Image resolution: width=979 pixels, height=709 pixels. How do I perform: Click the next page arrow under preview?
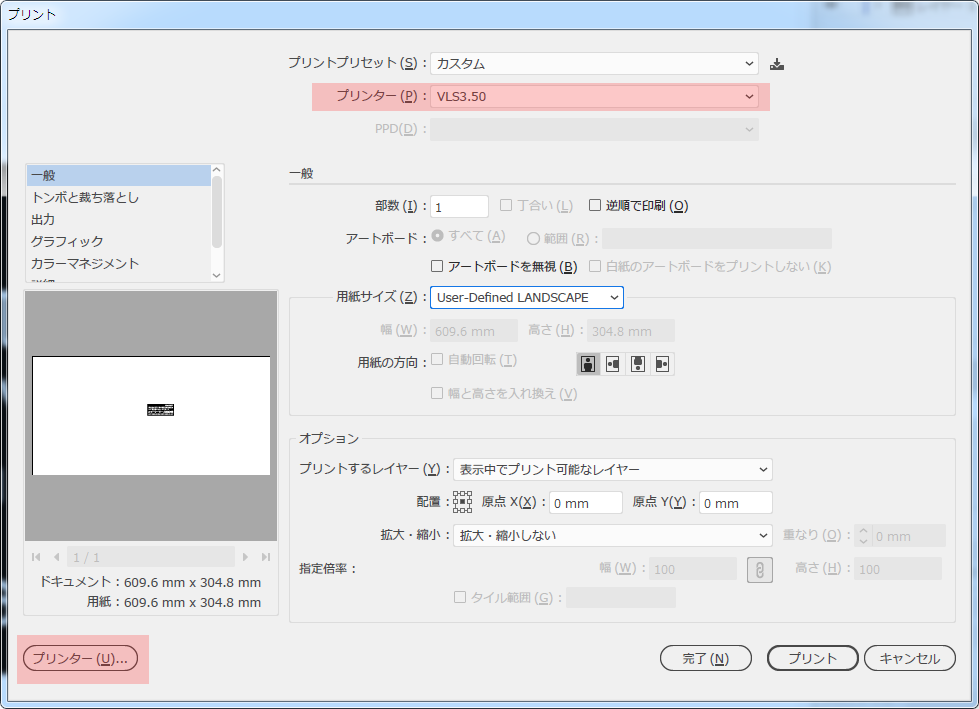click(x=245, y=557)
